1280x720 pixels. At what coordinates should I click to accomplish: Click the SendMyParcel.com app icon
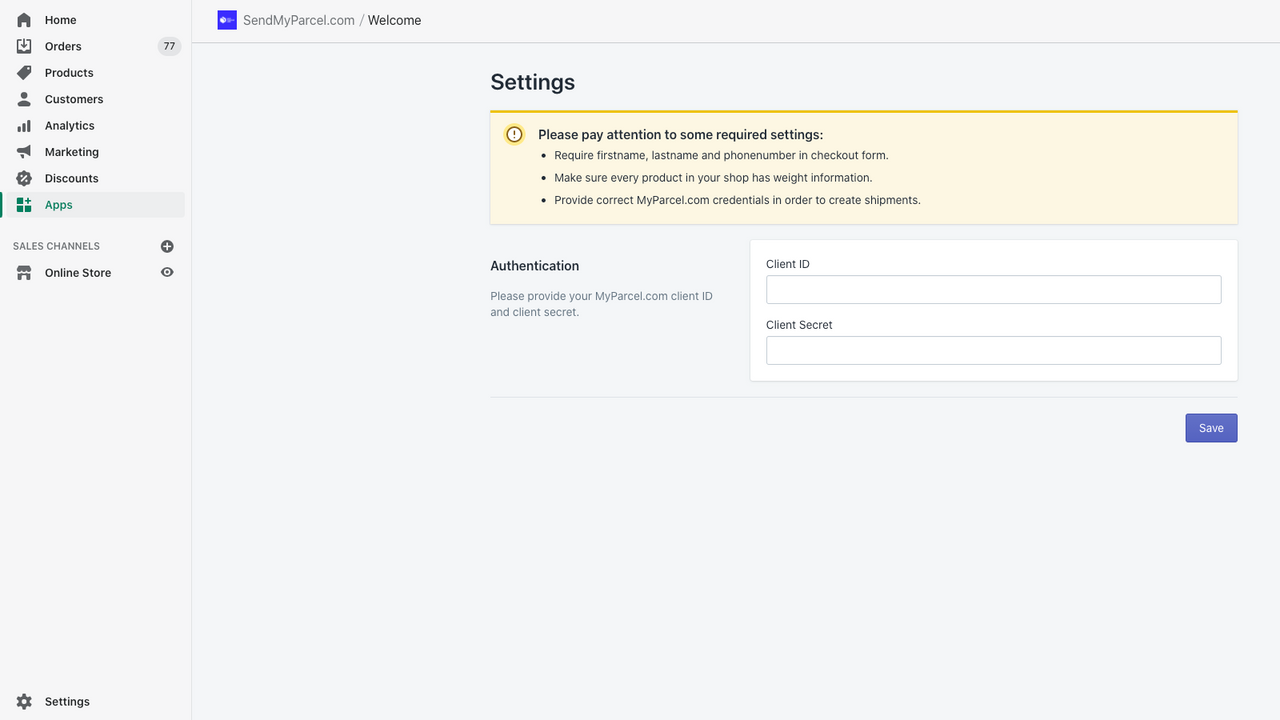pos(226,19)
